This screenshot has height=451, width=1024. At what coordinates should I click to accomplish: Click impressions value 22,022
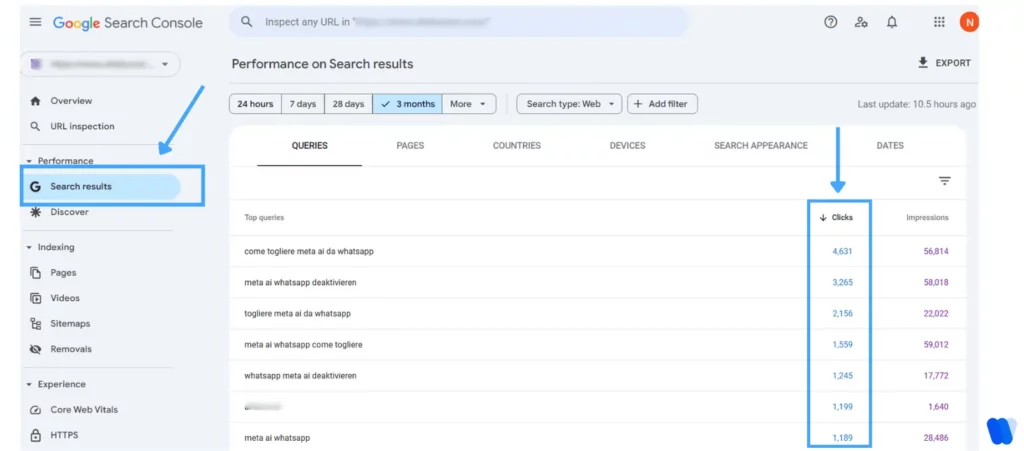[936, 313]
